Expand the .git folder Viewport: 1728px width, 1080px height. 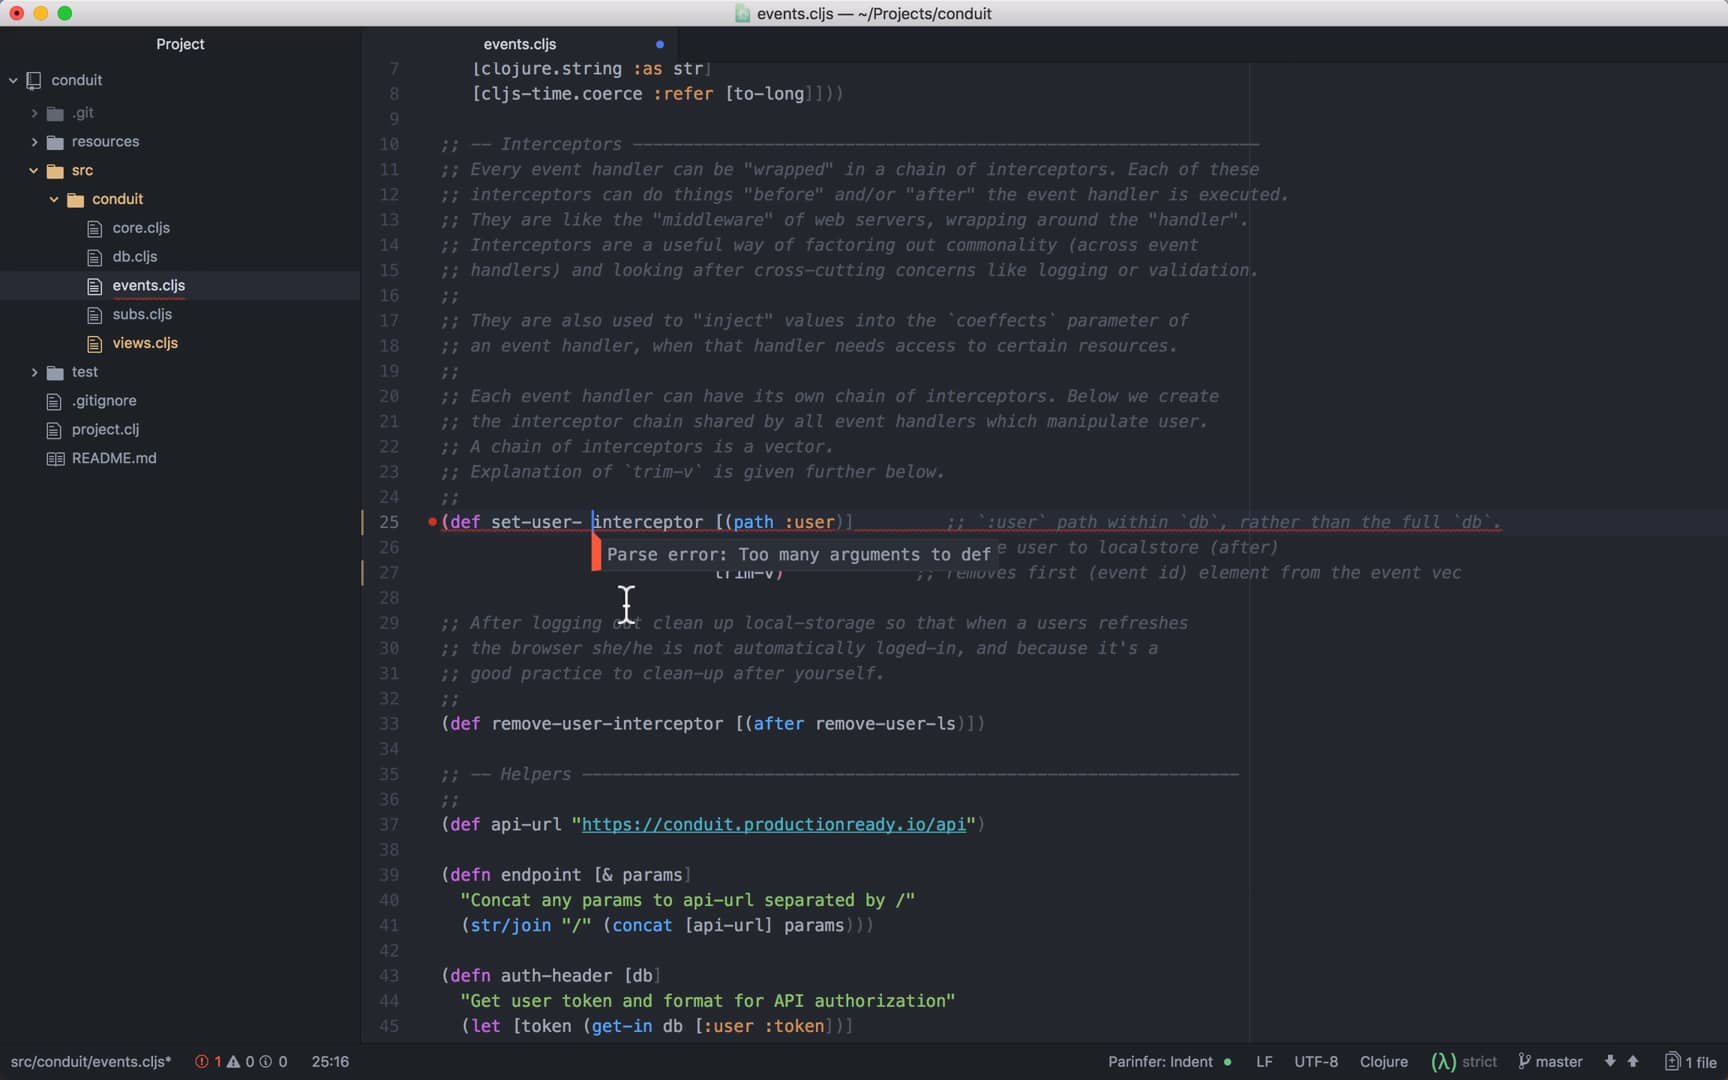(x=34, y=112)
